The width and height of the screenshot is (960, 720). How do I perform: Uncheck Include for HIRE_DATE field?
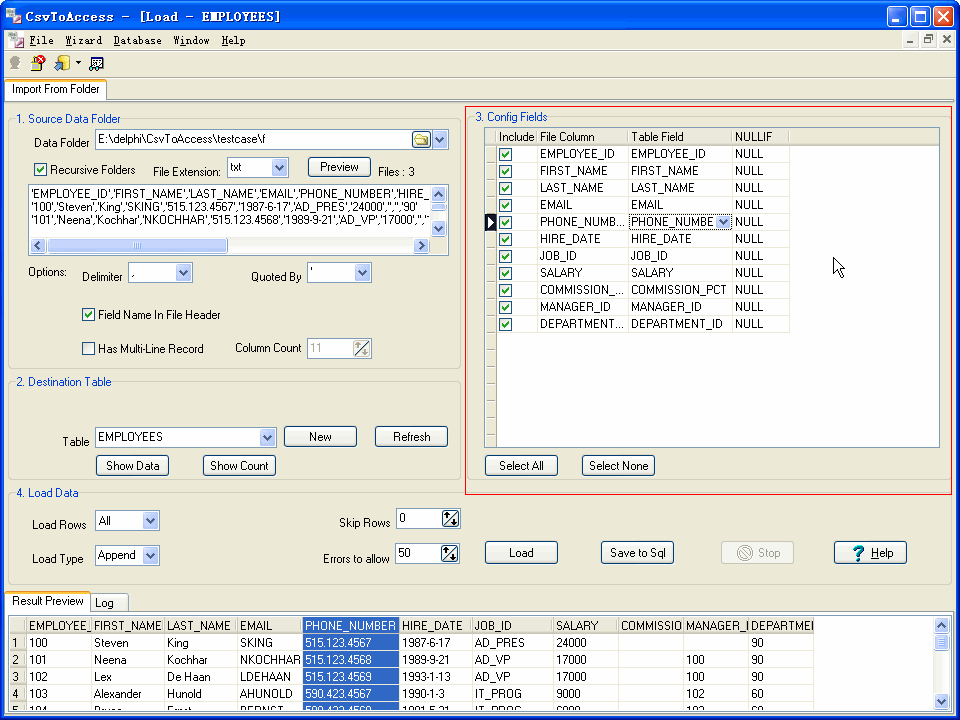click(505, 239)
